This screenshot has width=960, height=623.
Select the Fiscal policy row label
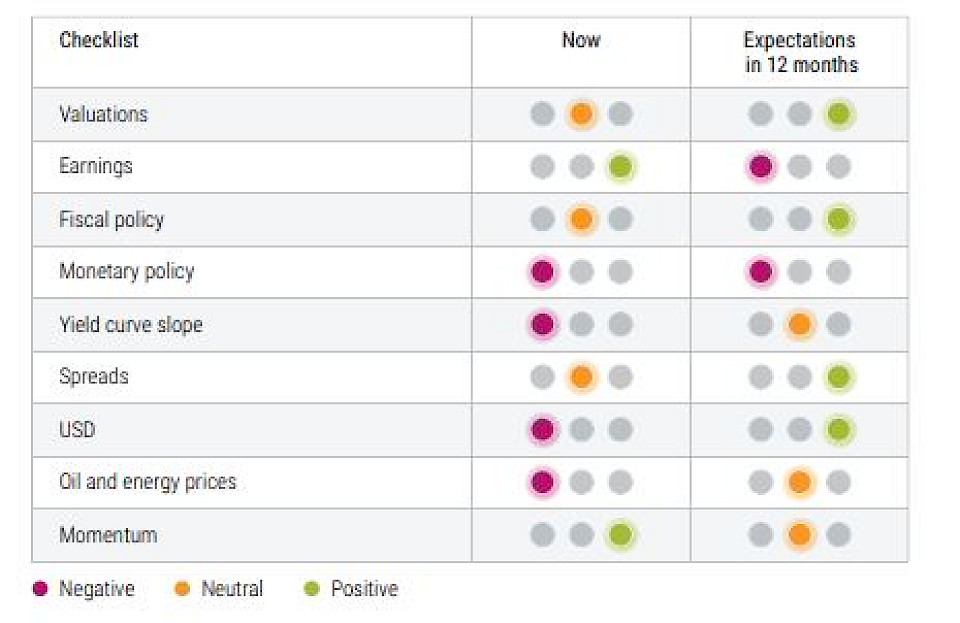(111, 219)
